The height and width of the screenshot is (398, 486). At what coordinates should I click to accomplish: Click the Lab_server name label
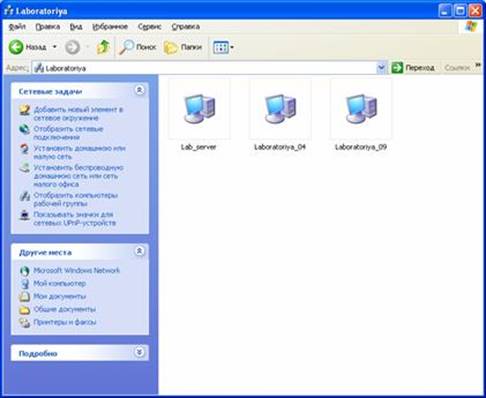coord(199,147)
